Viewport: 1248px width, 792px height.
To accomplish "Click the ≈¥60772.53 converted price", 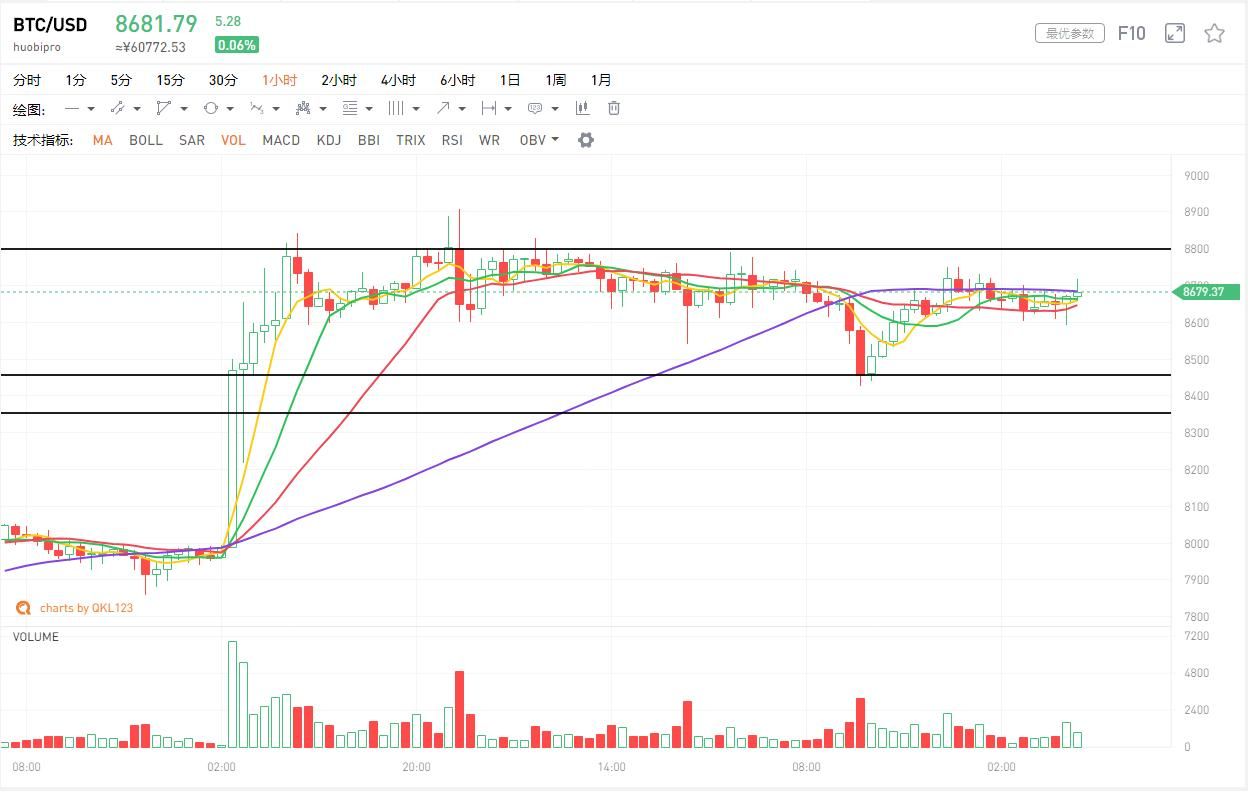I will tap(150, 47).
